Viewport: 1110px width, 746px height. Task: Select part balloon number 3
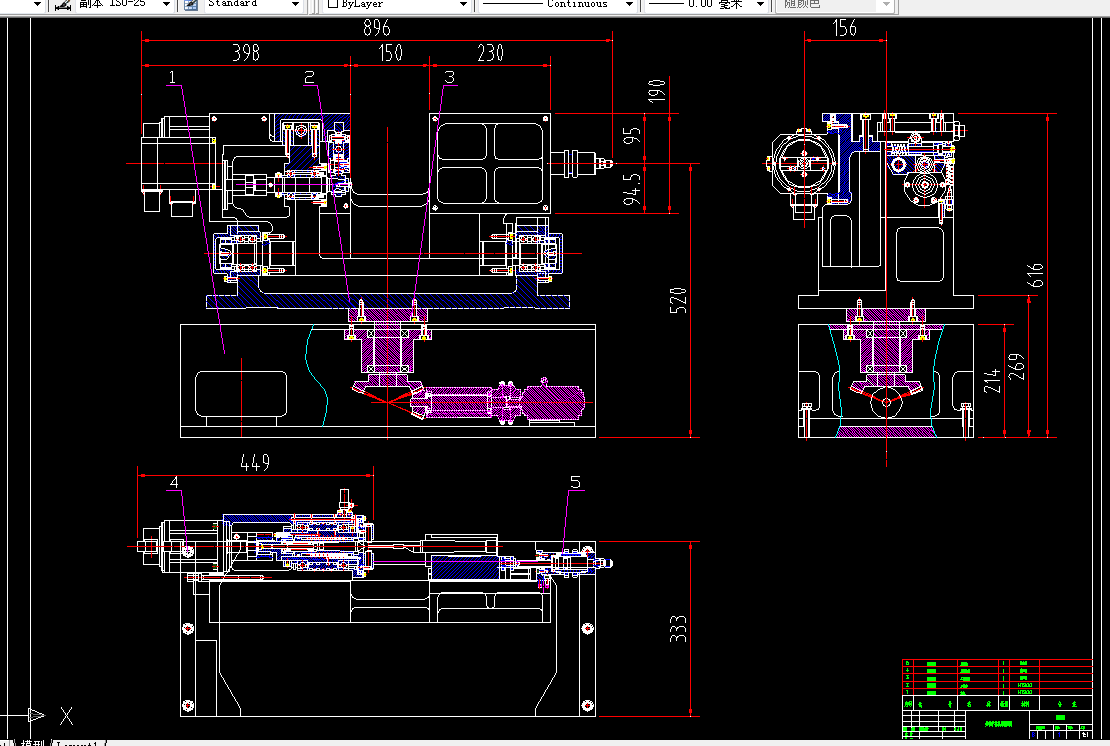click(x=450, y=77)
